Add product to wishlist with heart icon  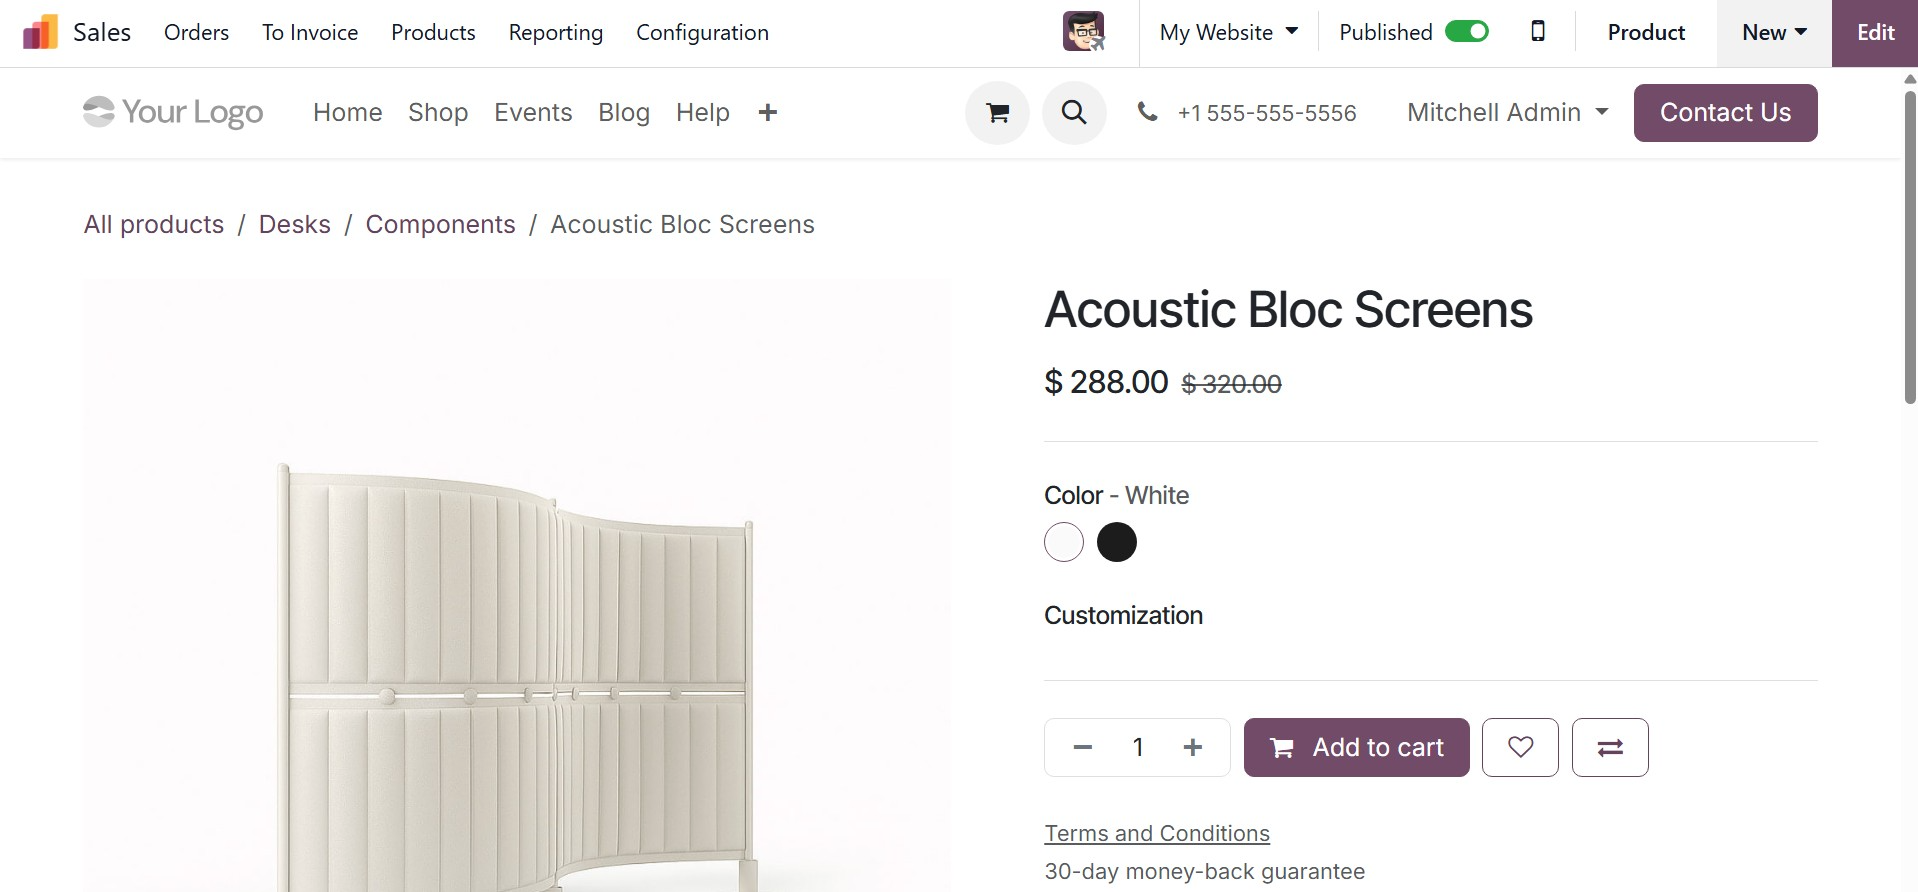(1519, 747)
